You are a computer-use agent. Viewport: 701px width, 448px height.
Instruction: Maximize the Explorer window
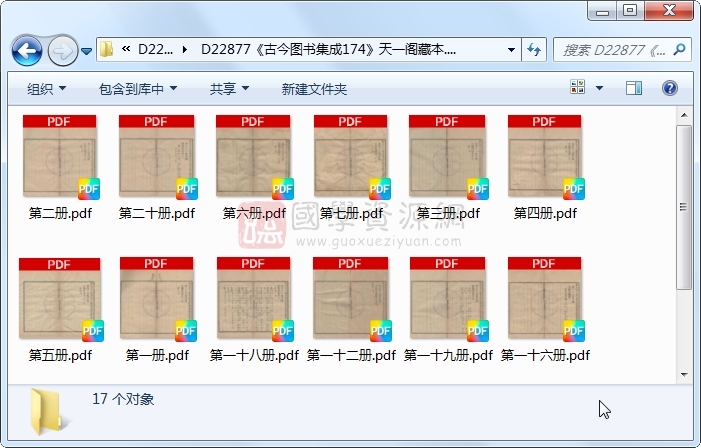click(x=630, y=11)
